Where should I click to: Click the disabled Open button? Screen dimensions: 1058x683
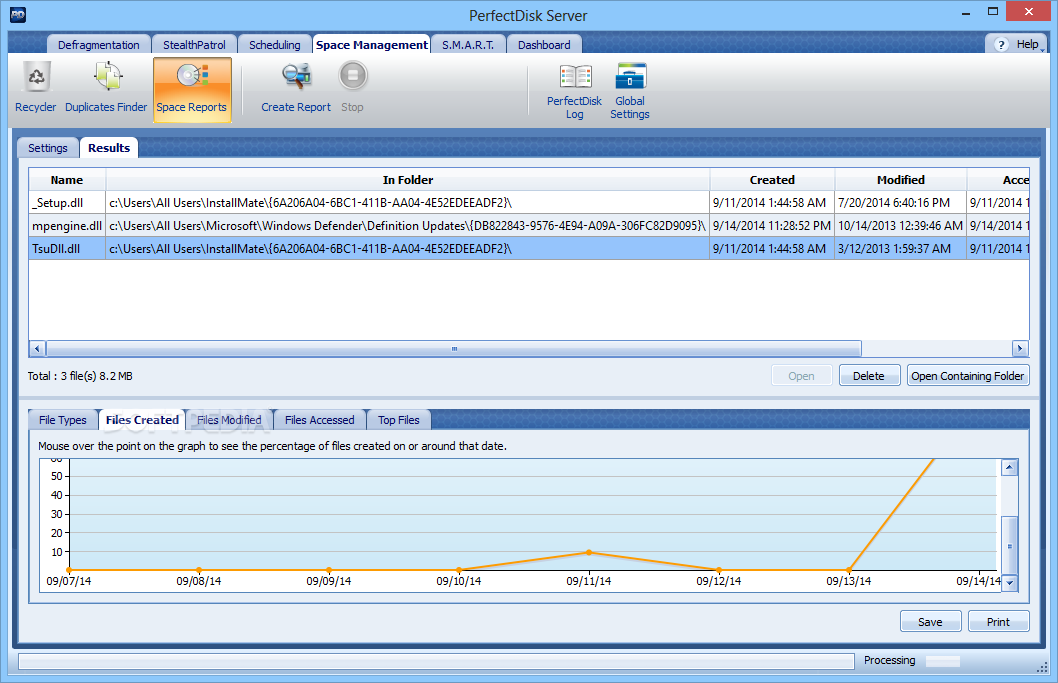(x=801, y=376)
